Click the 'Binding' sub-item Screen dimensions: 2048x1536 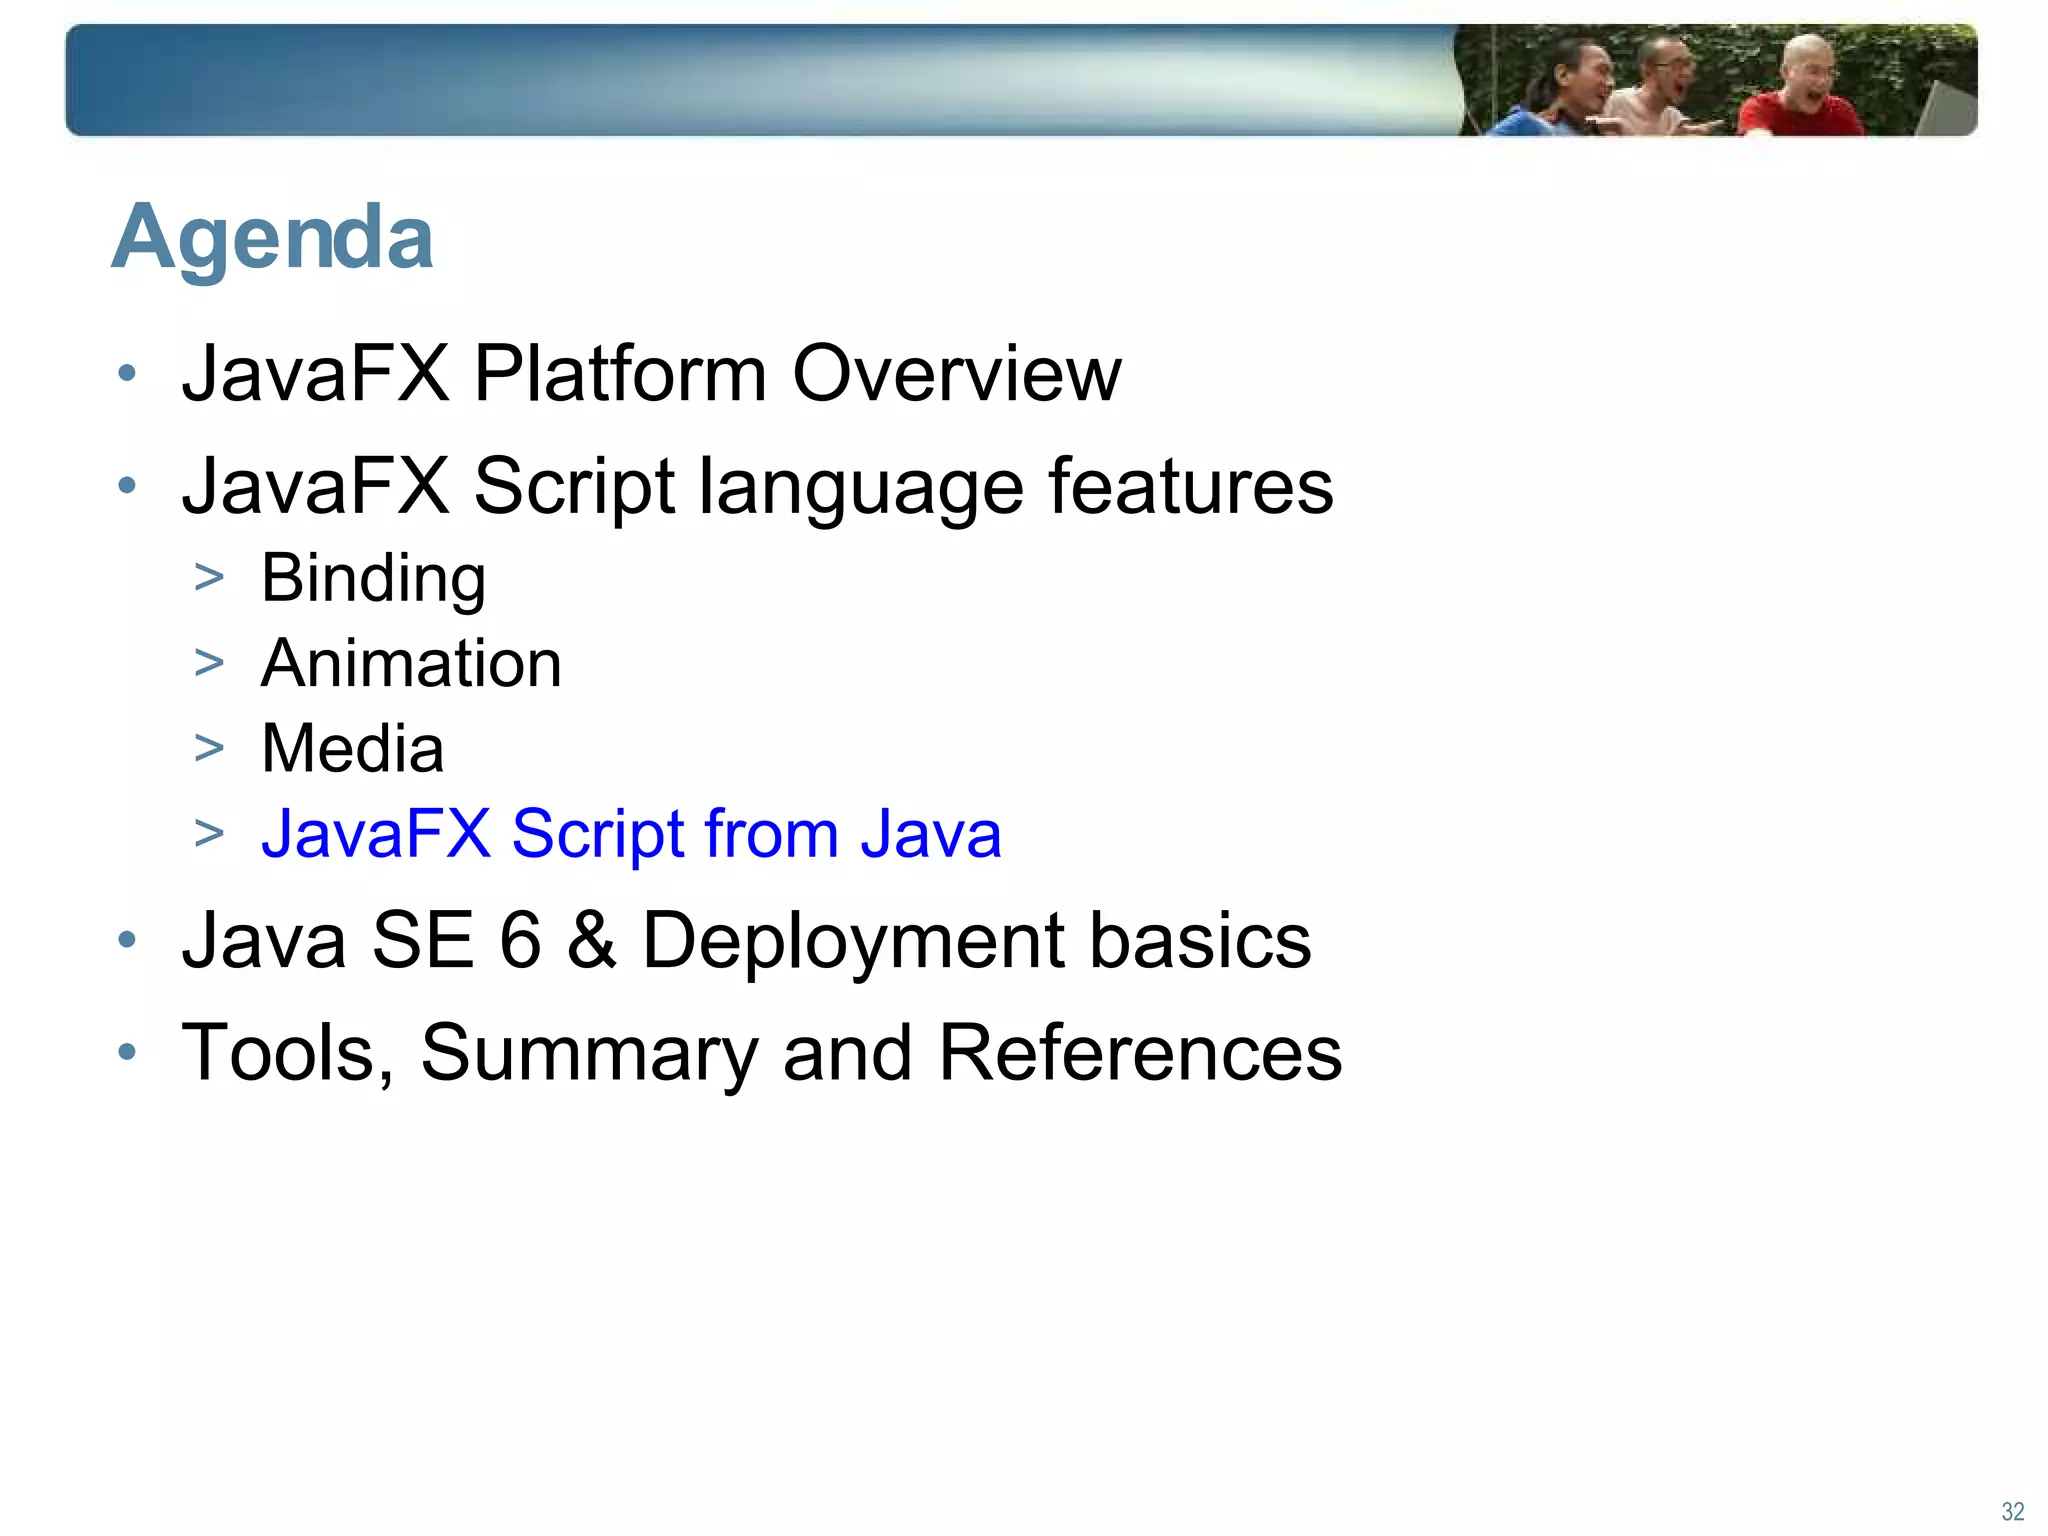click(x=373, y=579)
